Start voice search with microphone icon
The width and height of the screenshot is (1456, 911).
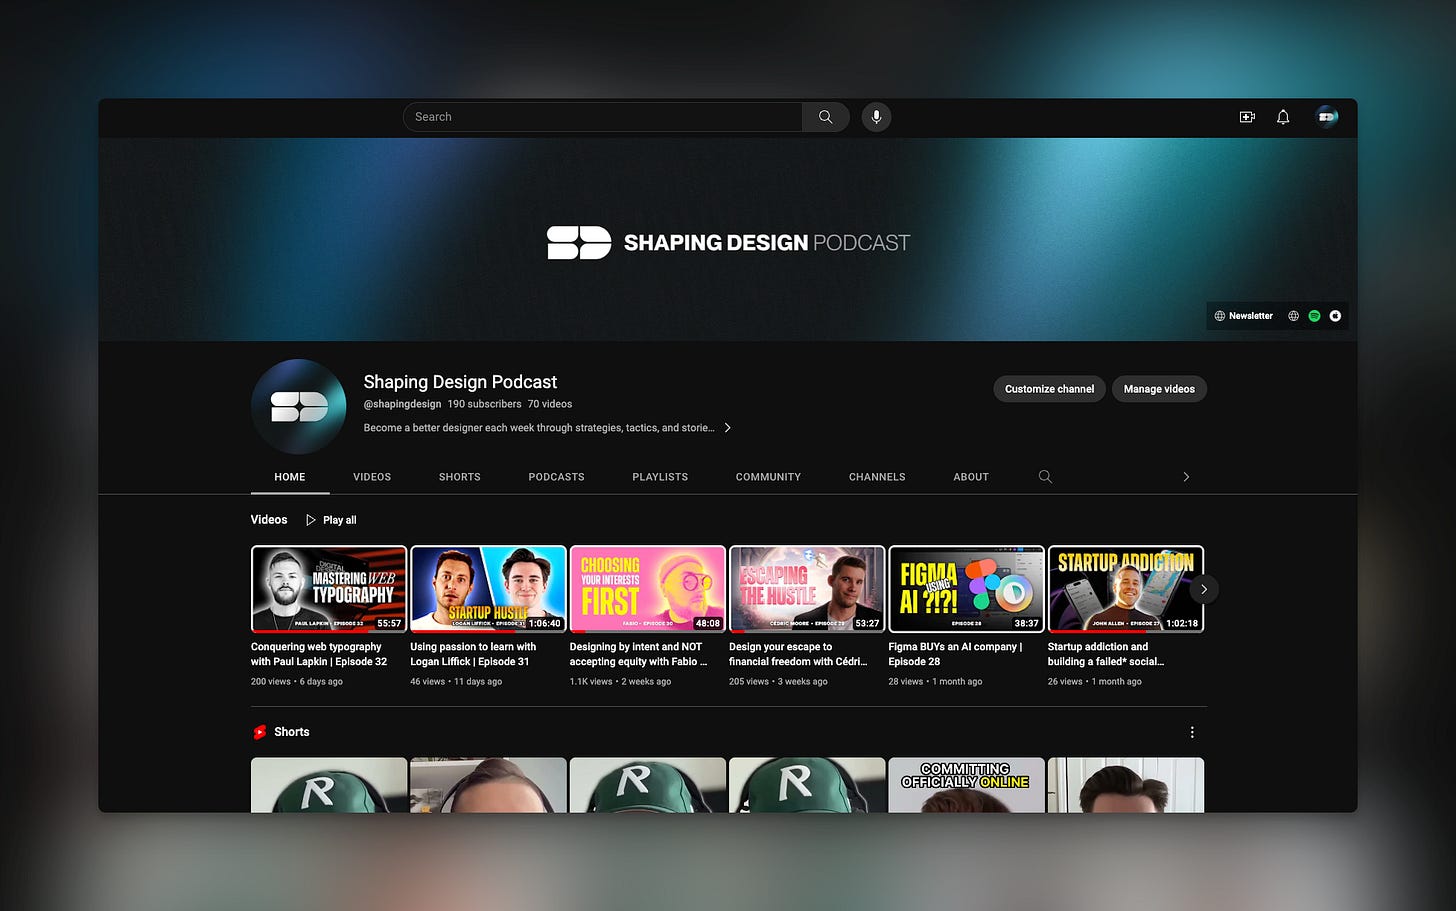pos(876,117)
